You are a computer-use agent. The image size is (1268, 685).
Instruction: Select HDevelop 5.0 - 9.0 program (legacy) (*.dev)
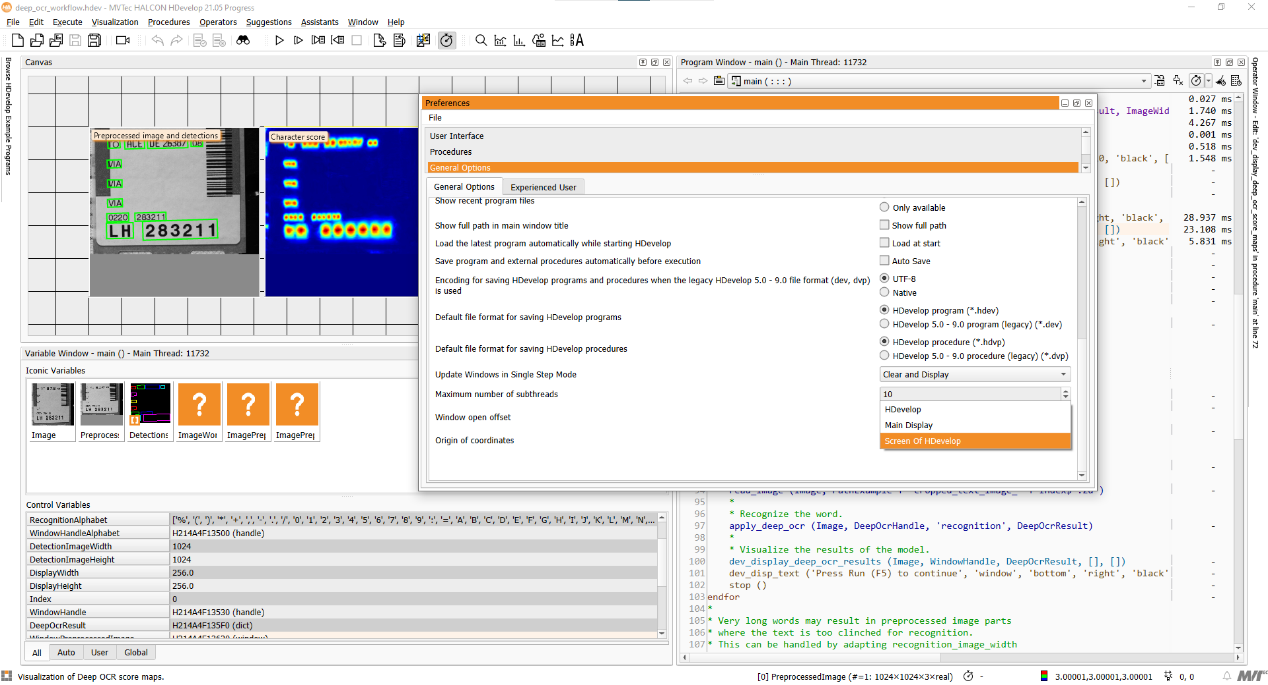click(884, 324)
